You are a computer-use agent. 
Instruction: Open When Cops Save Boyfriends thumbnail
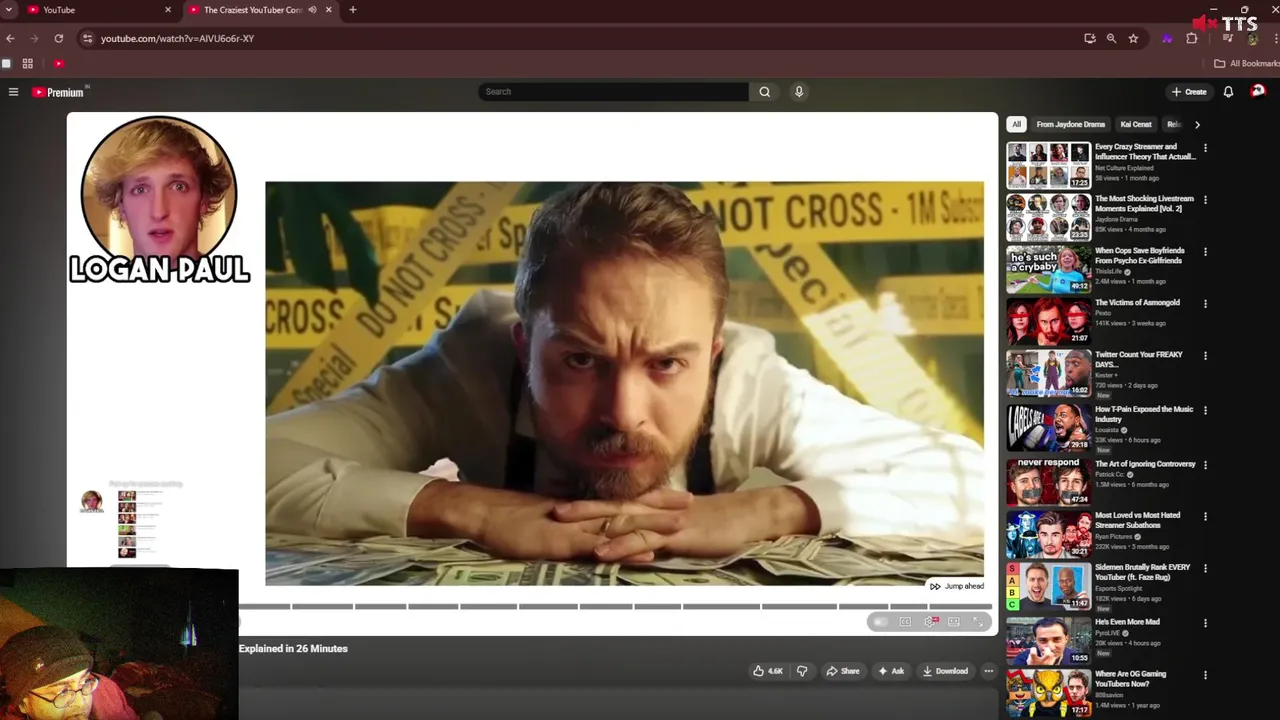tap(1048, 269)
